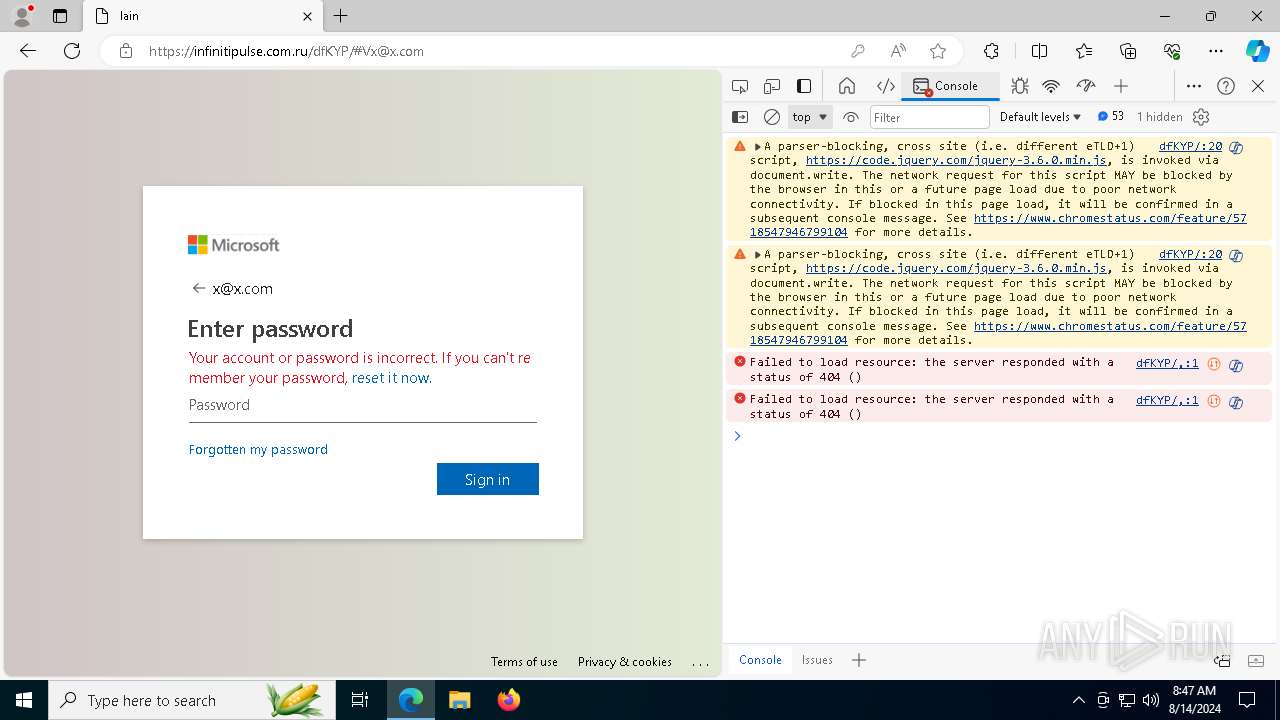Show the console sidebar

tap(740, 117)
